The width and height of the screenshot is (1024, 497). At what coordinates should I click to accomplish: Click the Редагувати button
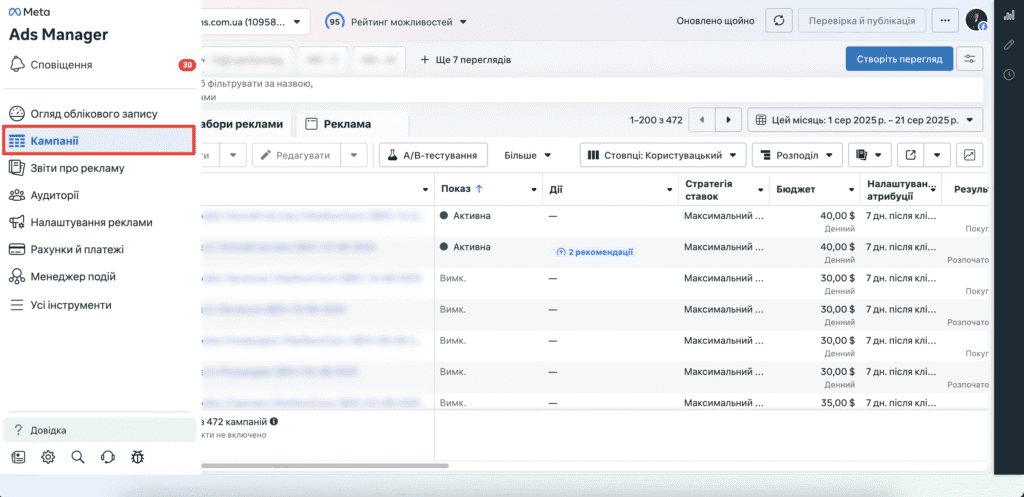coord(298,155)
